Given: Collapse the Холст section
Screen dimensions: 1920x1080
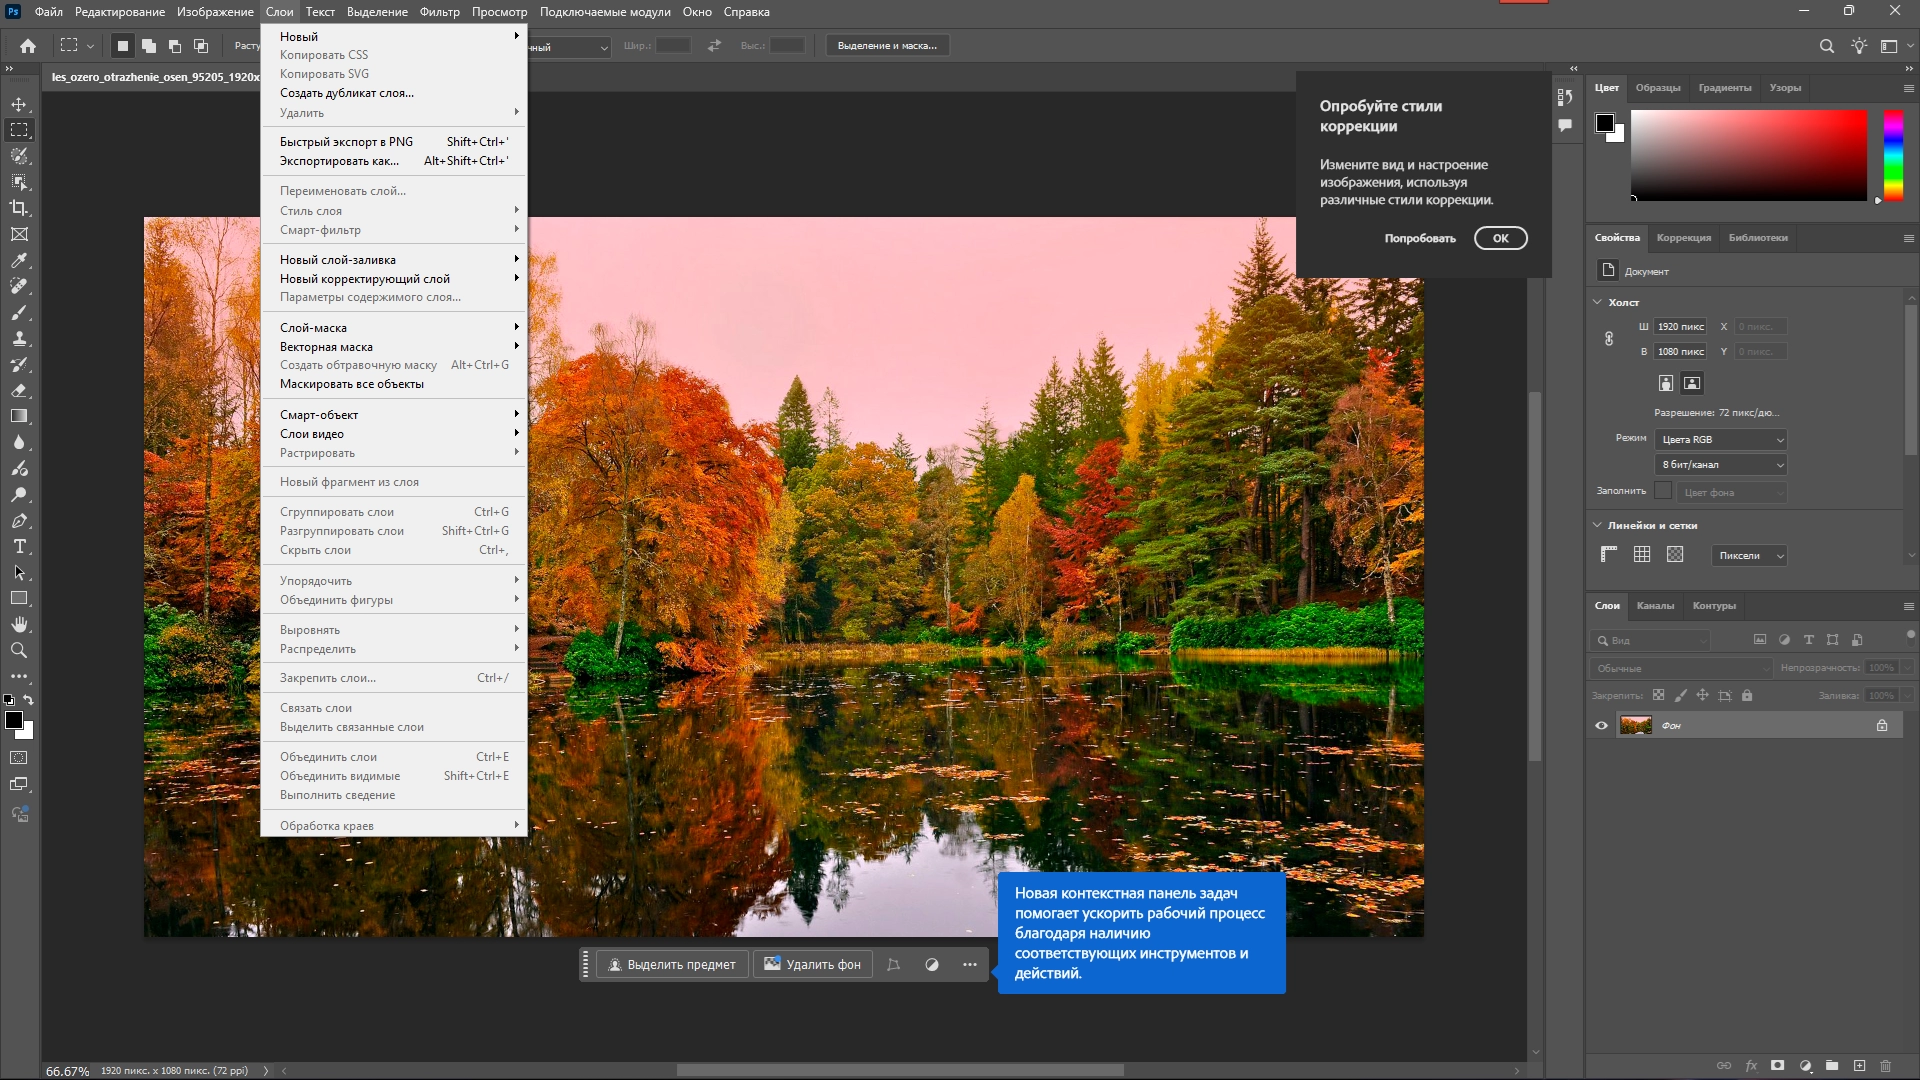Looking at the screenshot, I should point(1597,302).
